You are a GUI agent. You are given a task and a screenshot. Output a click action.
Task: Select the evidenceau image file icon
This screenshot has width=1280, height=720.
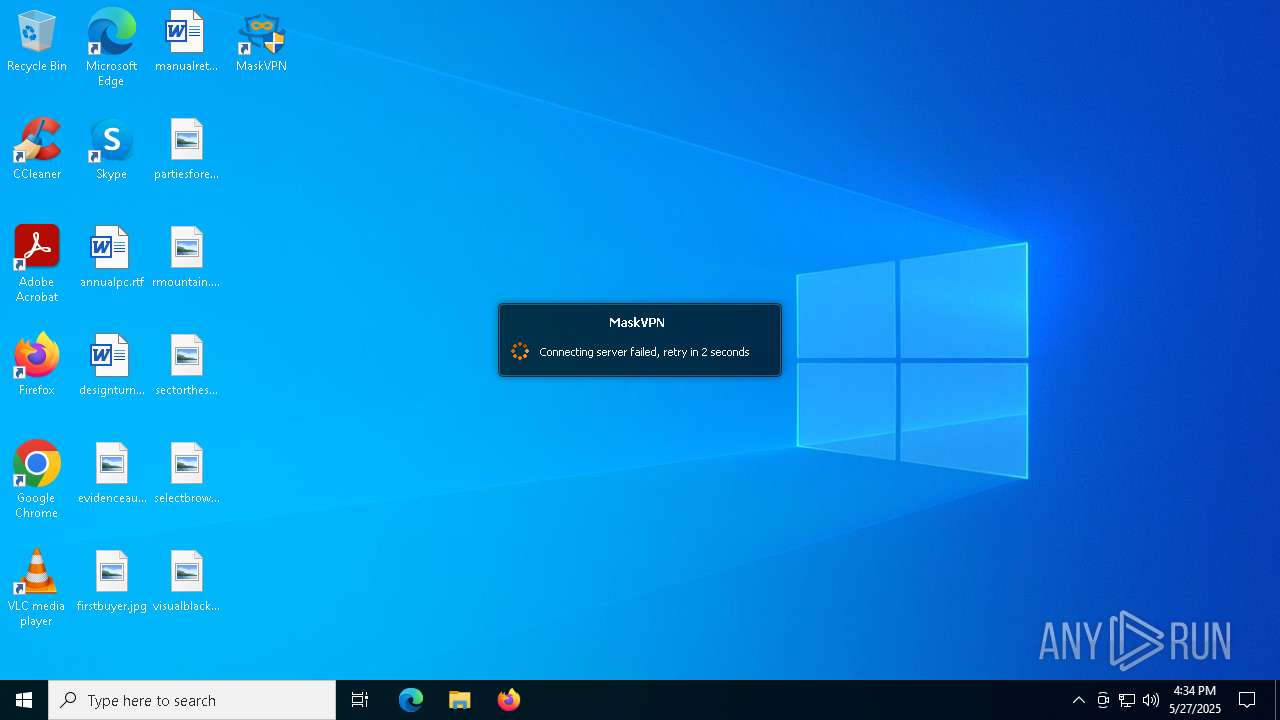tap(111, 474)
